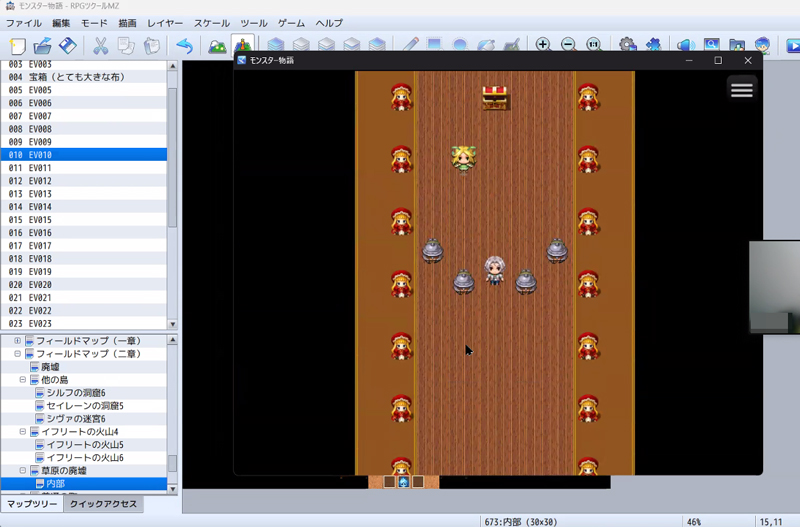800x527 pixels.
Task: Open the モード menu
Action: click(94, 23)
